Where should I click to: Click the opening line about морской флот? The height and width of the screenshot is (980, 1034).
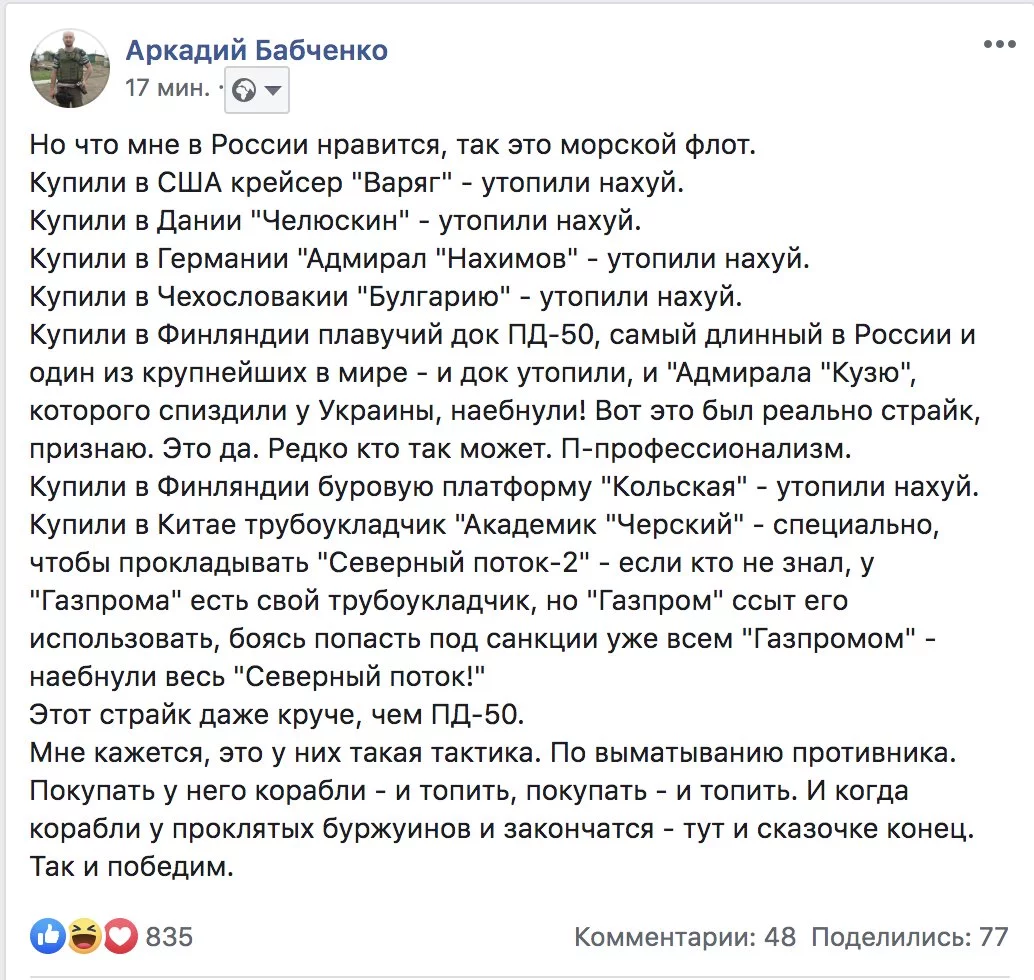[x=392, y=144]
